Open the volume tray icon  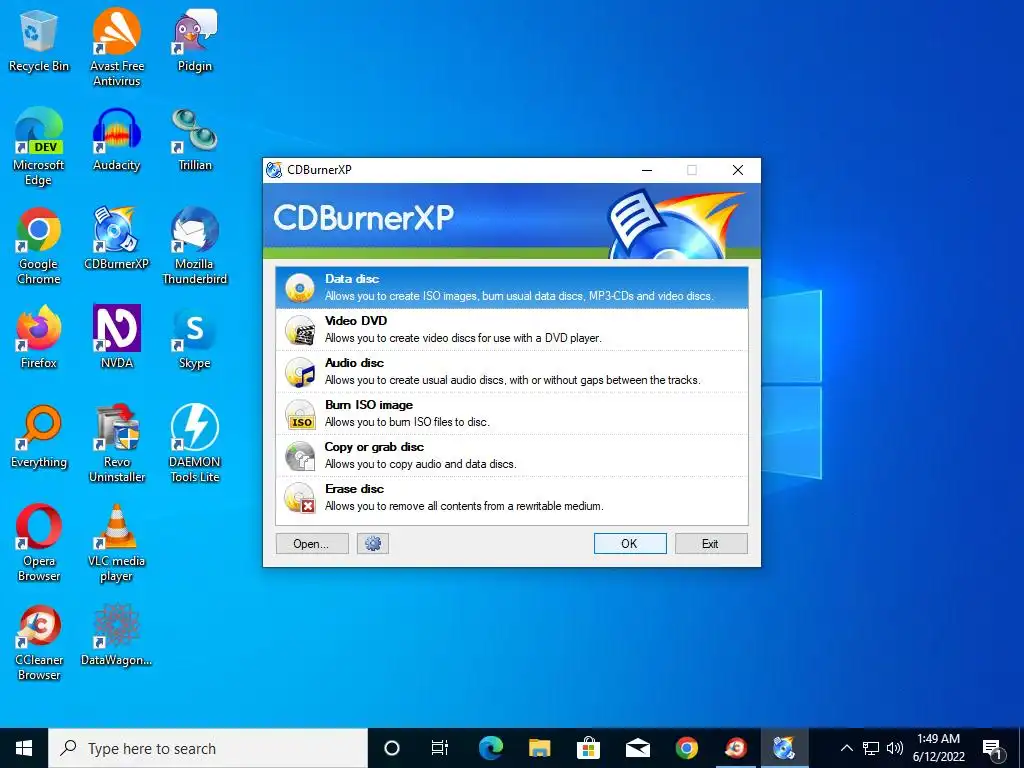895,748
